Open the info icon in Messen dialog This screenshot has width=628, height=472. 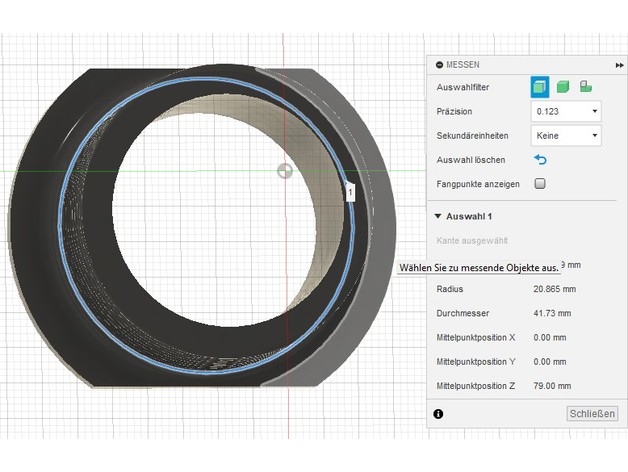pos(438,413)
